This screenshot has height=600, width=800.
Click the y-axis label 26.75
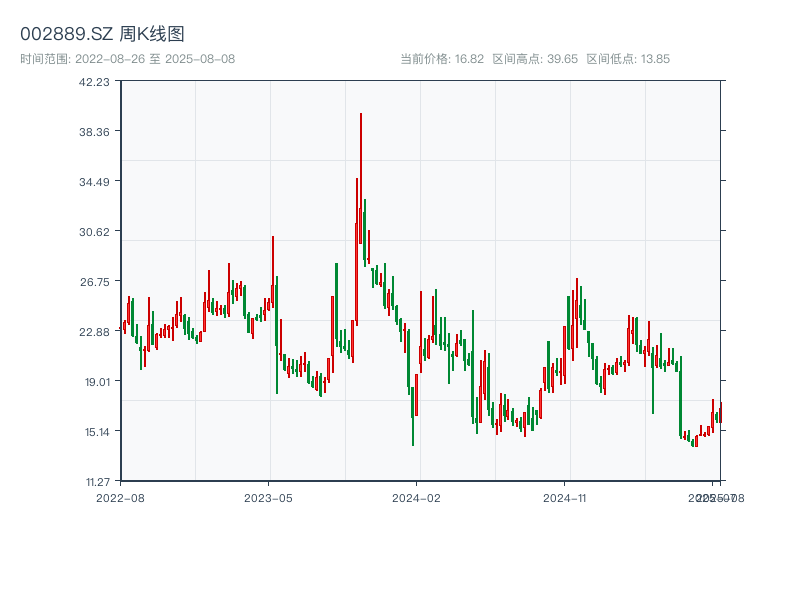95,282
